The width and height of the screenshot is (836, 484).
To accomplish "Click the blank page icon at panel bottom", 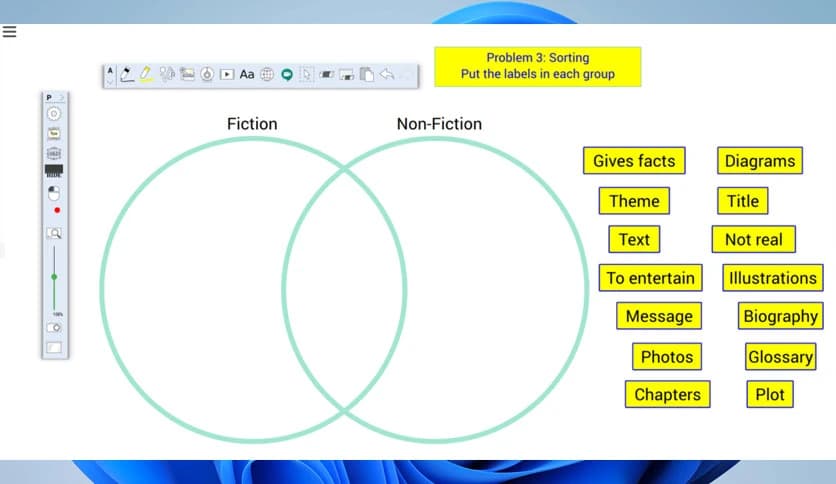I will coord(54,348).
